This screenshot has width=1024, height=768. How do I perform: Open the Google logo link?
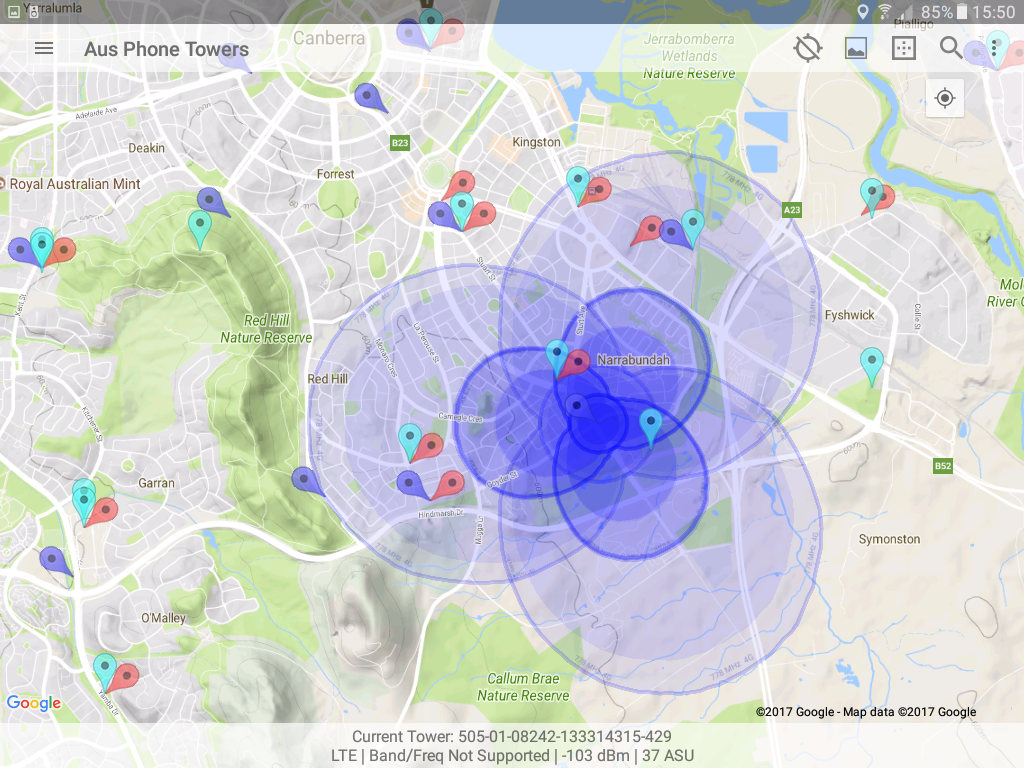34,703
